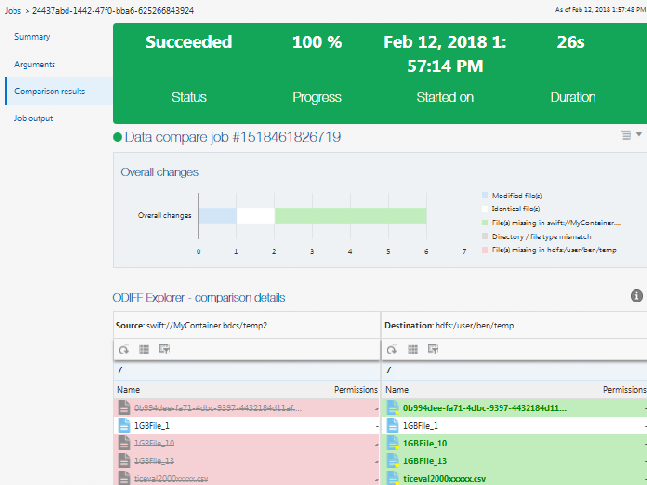Sort Source list by Permissions column
Screen dimensions: 647x485
click(x=356, y=390)
